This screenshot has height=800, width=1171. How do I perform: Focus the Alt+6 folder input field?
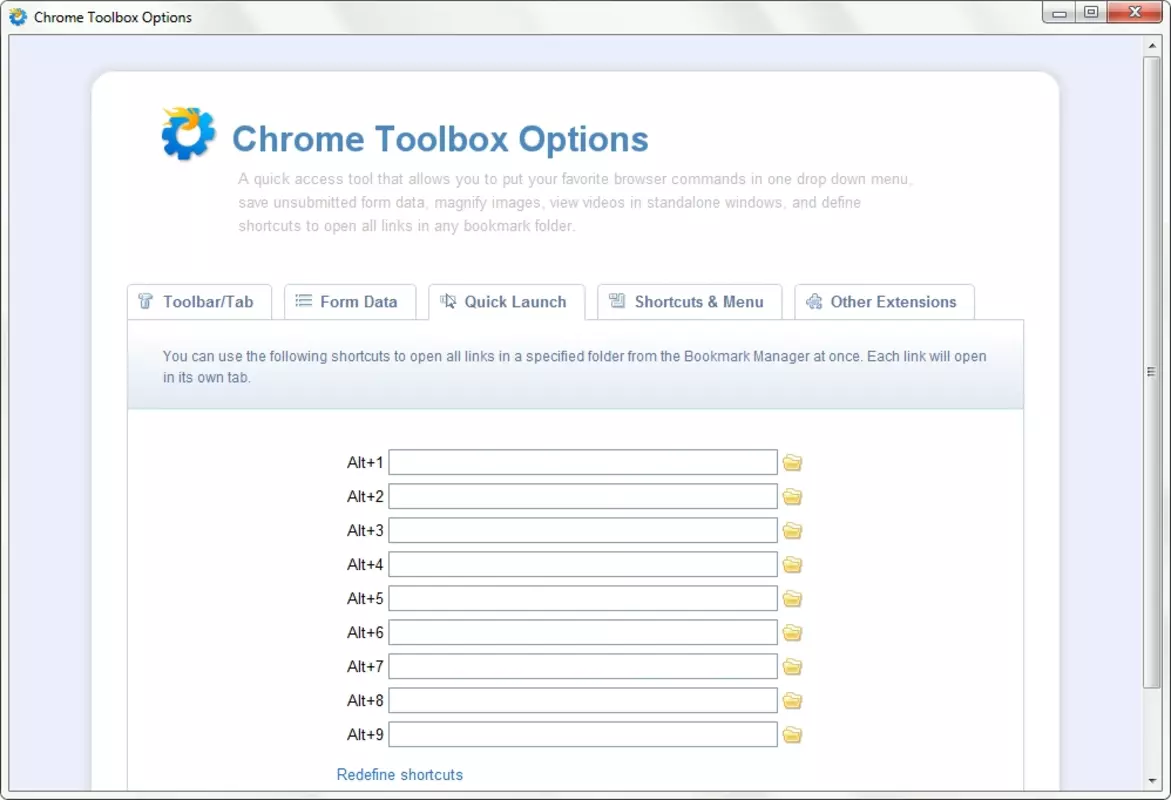coord(583,632)
